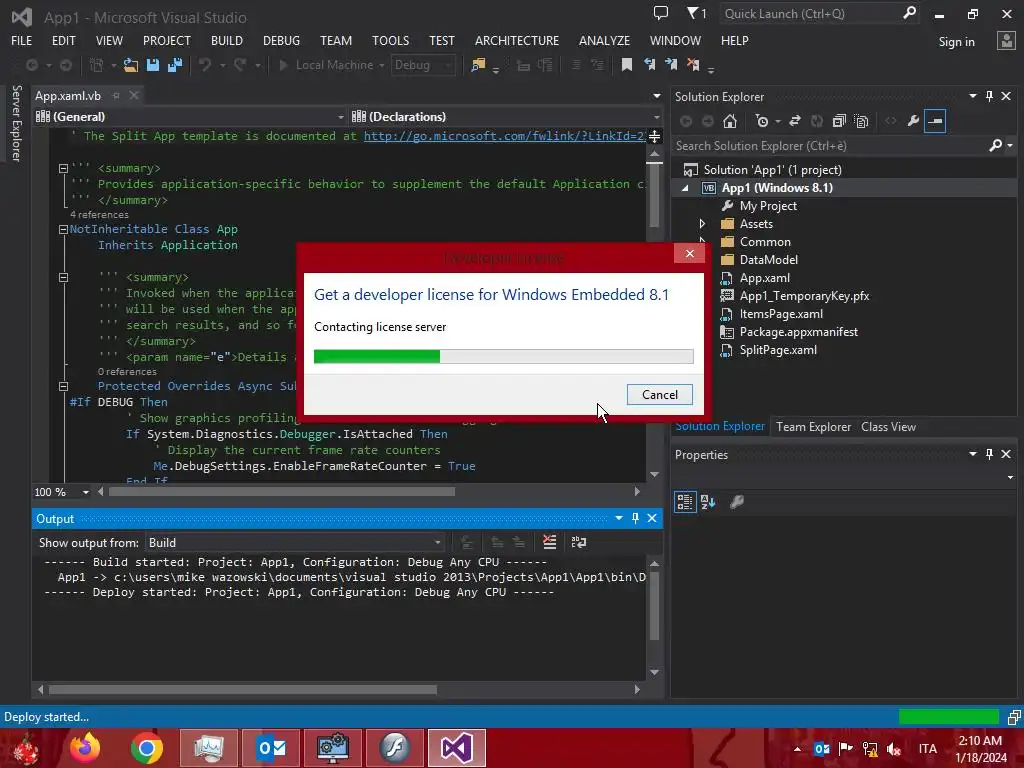This screenshot has height=768, width=1024.
Task: Open Outlook from the taskbar
Action: pyautogui.click(x=271, y=748)
